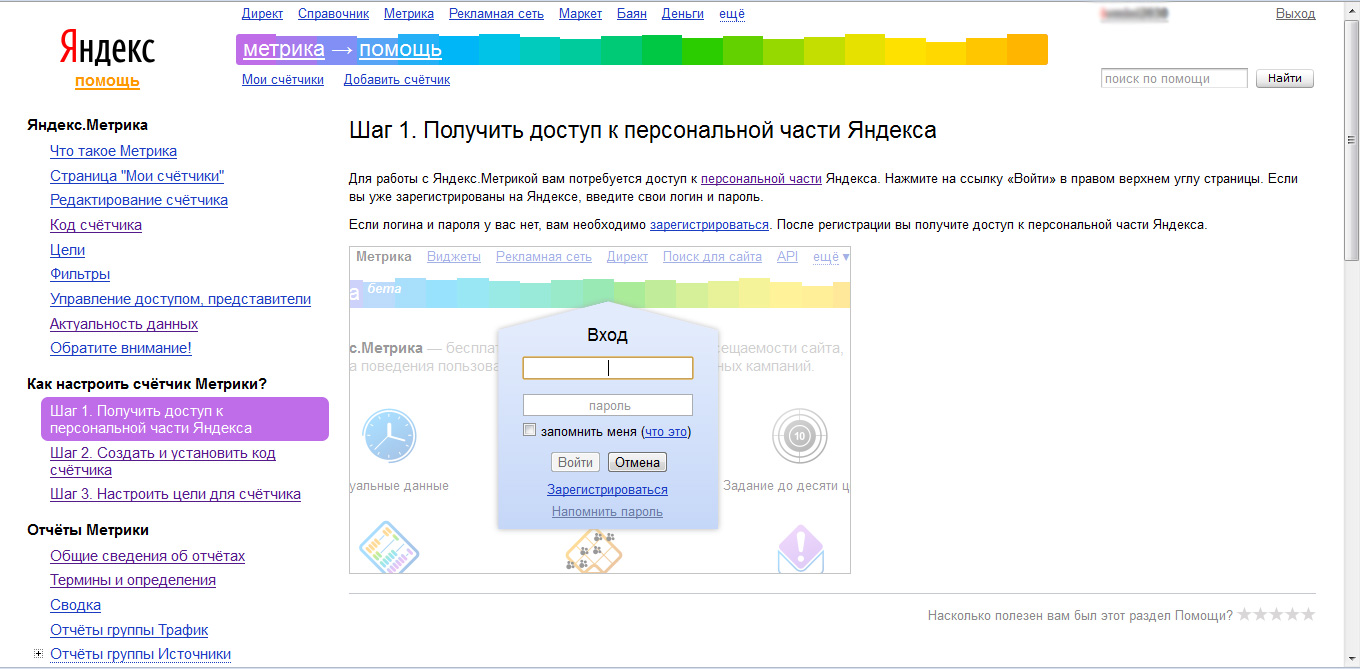Open Маркет in top navigation
Viewport: 1360px width, 669px height.
[581, 14]
